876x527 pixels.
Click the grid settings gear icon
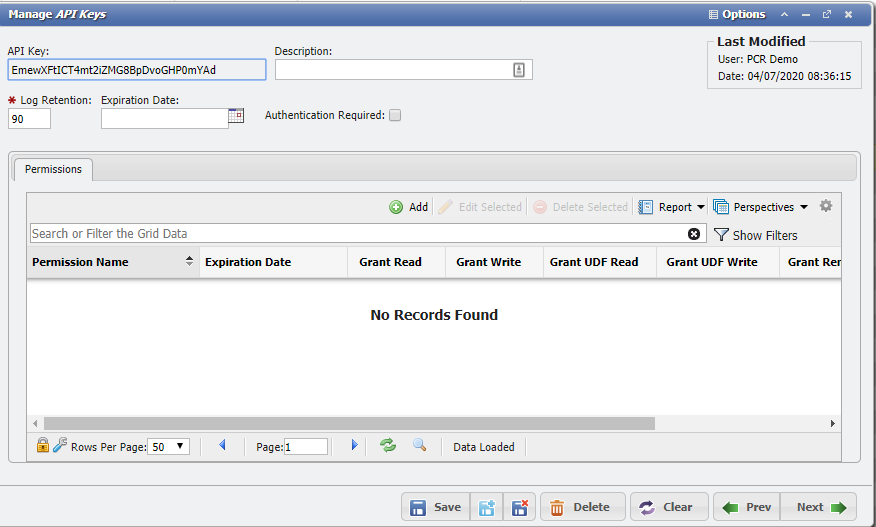click(825, 206)
